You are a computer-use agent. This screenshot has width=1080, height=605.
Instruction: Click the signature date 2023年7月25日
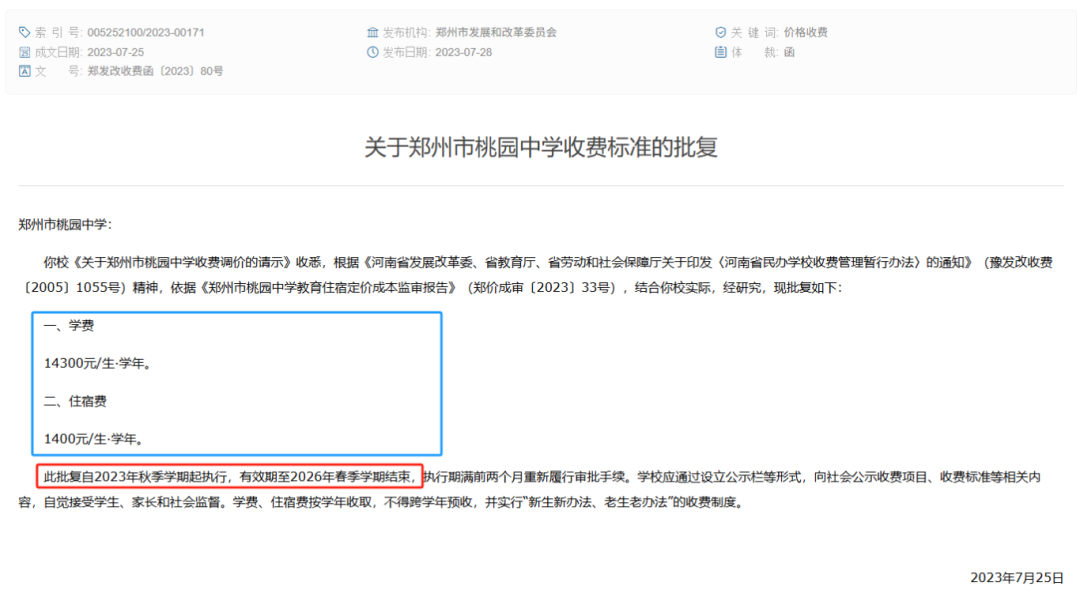click(x=1016, y=578)
